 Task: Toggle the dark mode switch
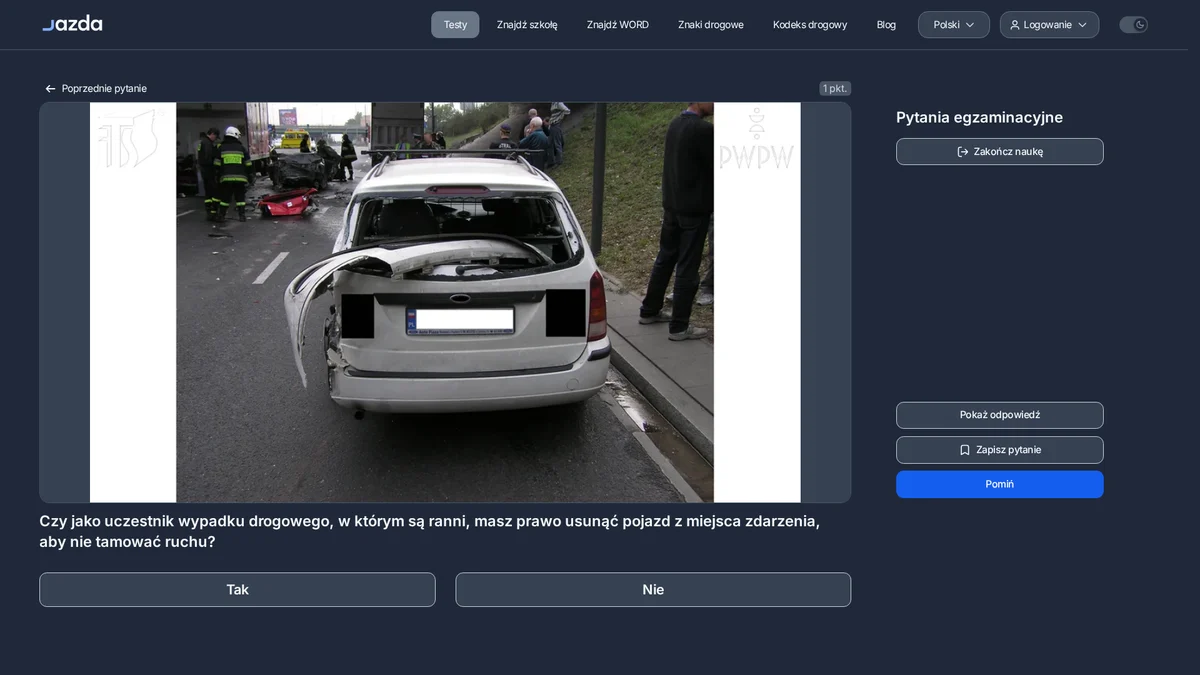(1133, 25)
